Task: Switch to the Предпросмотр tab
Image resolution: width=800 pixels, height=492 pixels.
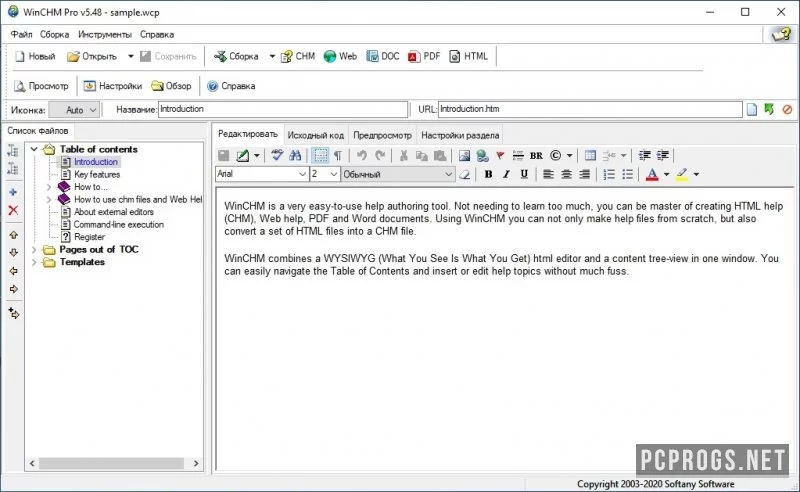Action: [x=382, y=135]
